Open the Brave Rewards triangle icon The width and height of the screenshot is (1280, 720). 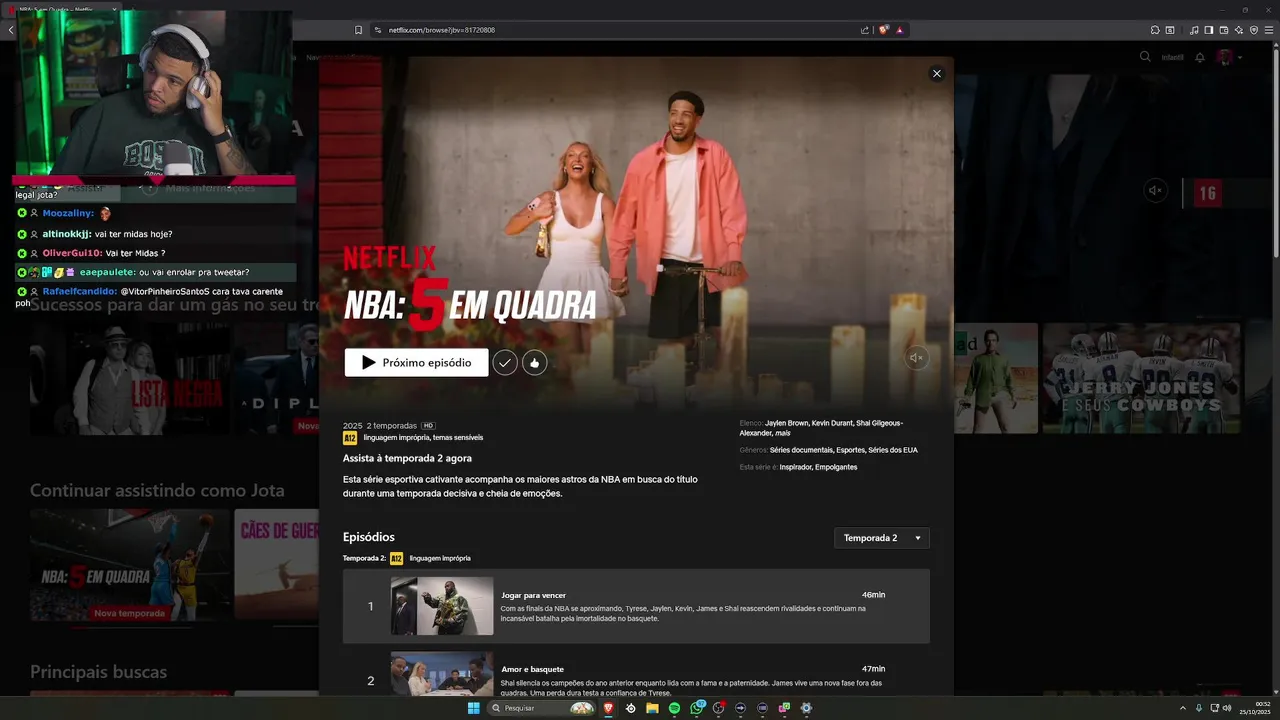coord(900,30)
